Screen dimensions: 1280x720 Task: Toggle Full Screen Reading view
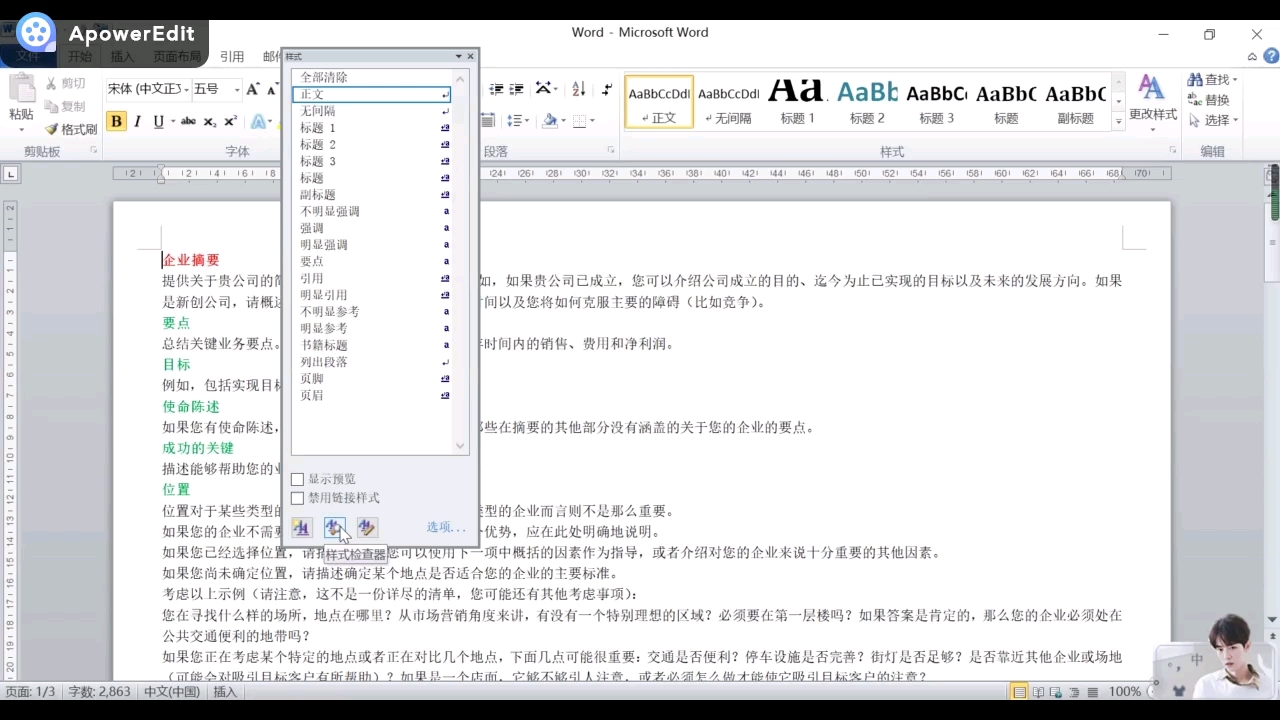1038,691
